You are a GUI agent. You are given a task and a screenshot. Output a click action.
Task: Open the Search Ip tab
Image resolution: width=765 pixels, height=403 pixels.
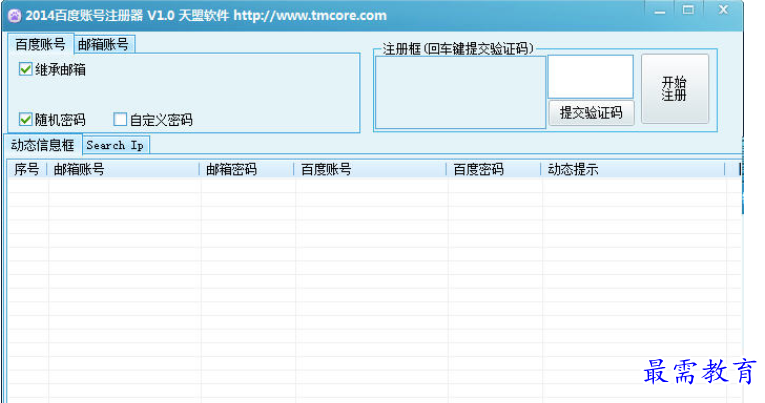[x=115, y=145]
